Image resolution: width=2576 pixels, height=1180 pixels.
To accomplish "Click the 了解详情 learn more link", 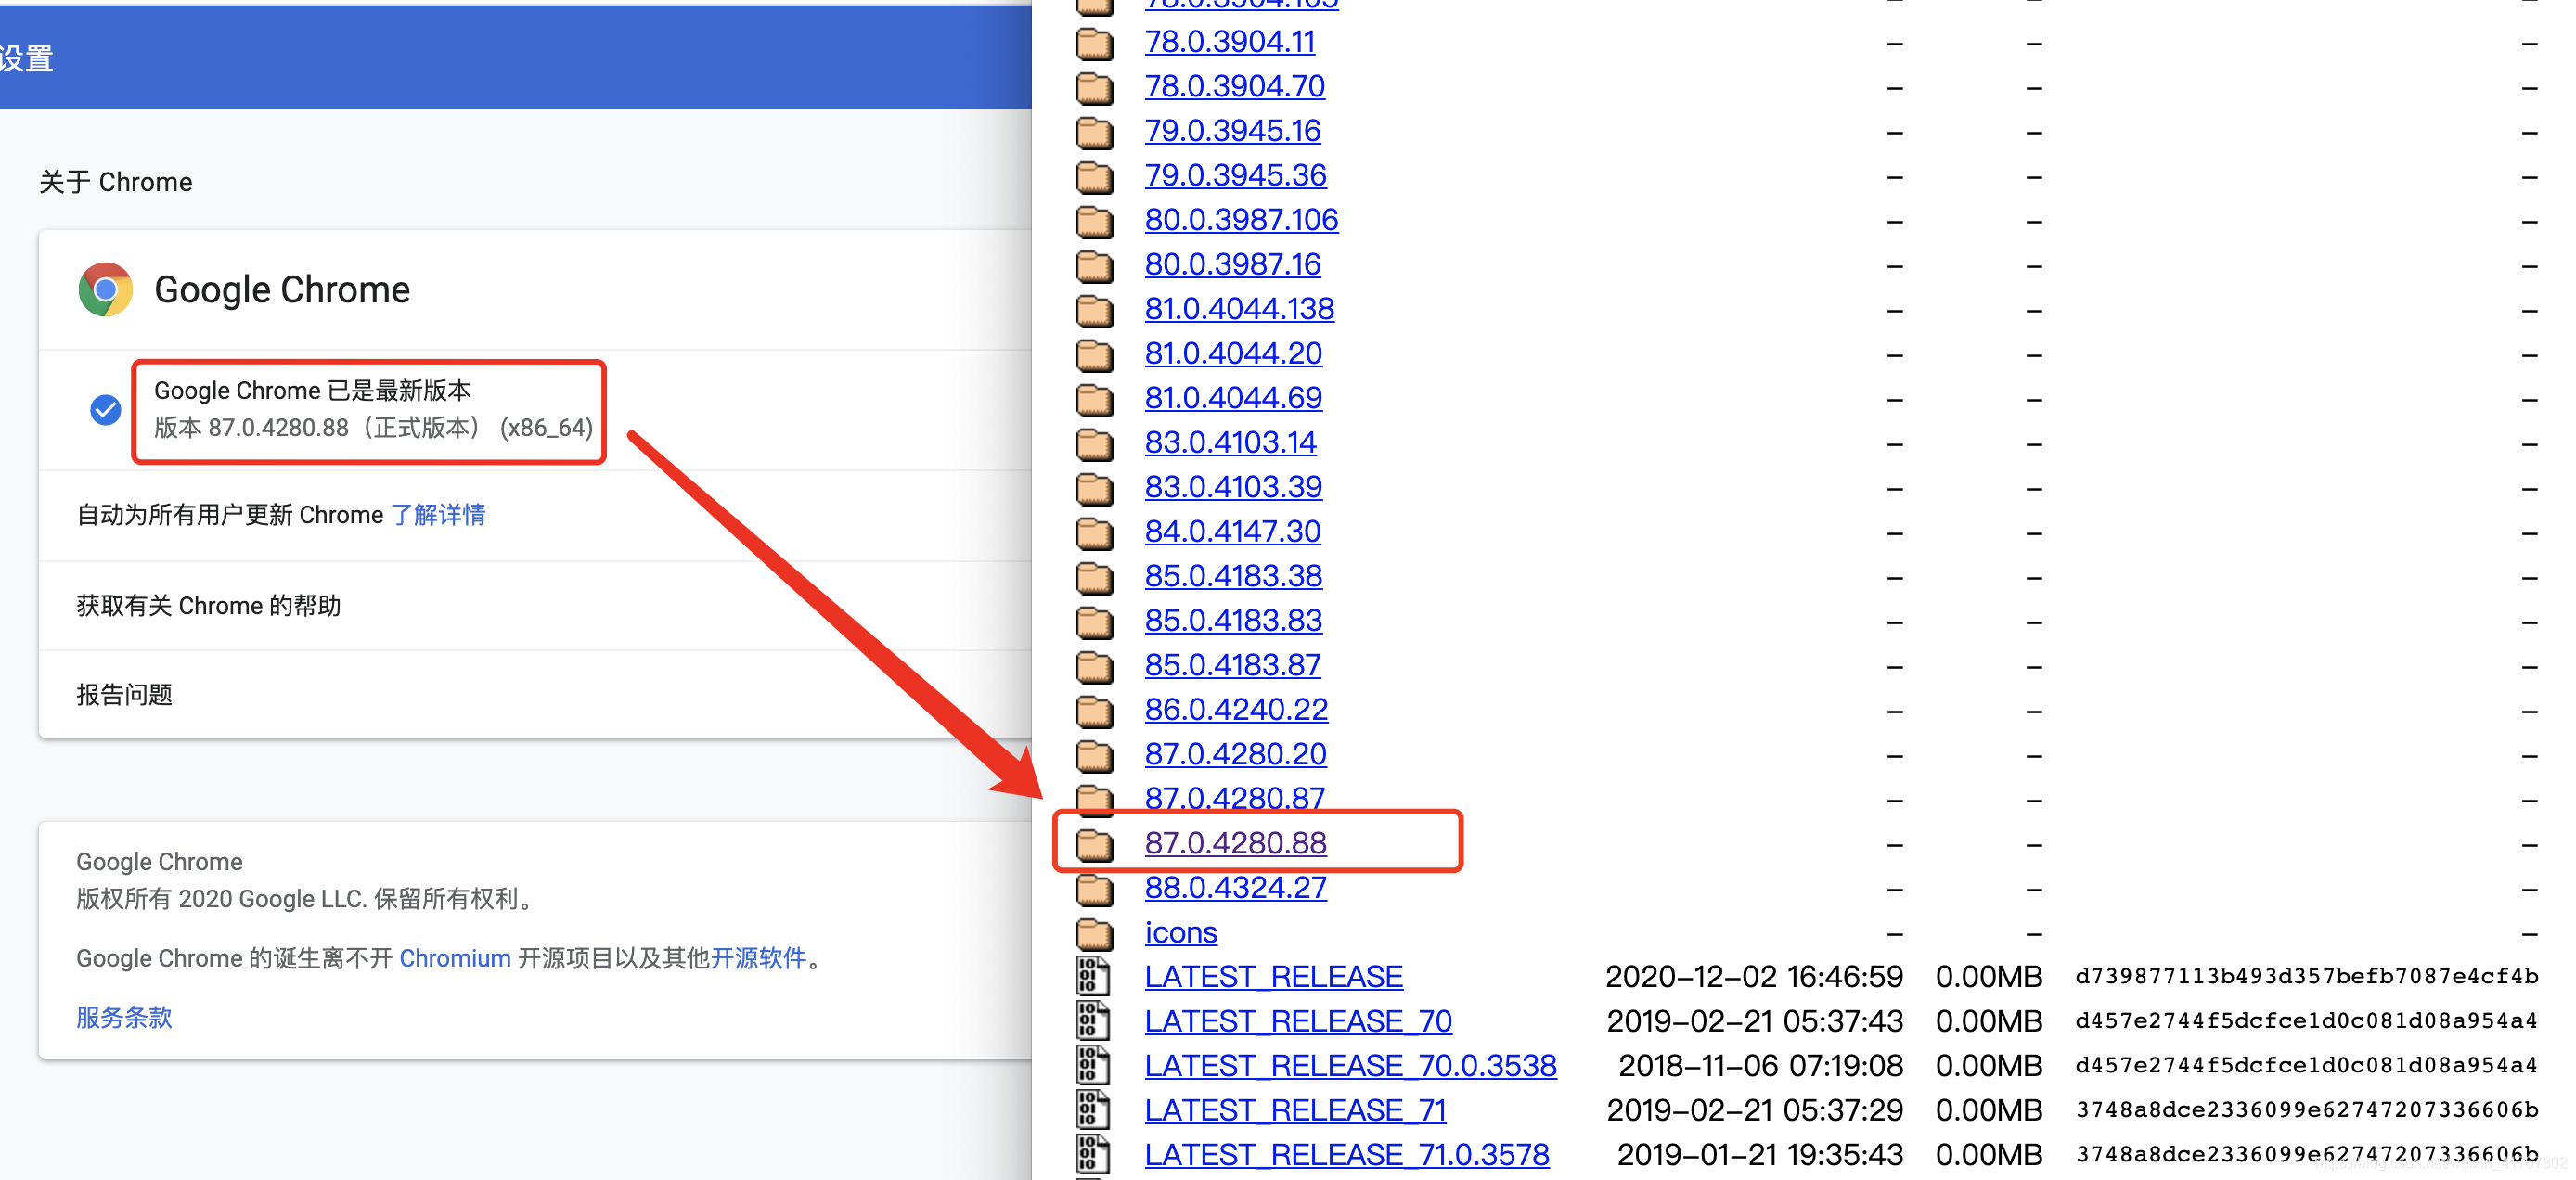I will 438,515.
